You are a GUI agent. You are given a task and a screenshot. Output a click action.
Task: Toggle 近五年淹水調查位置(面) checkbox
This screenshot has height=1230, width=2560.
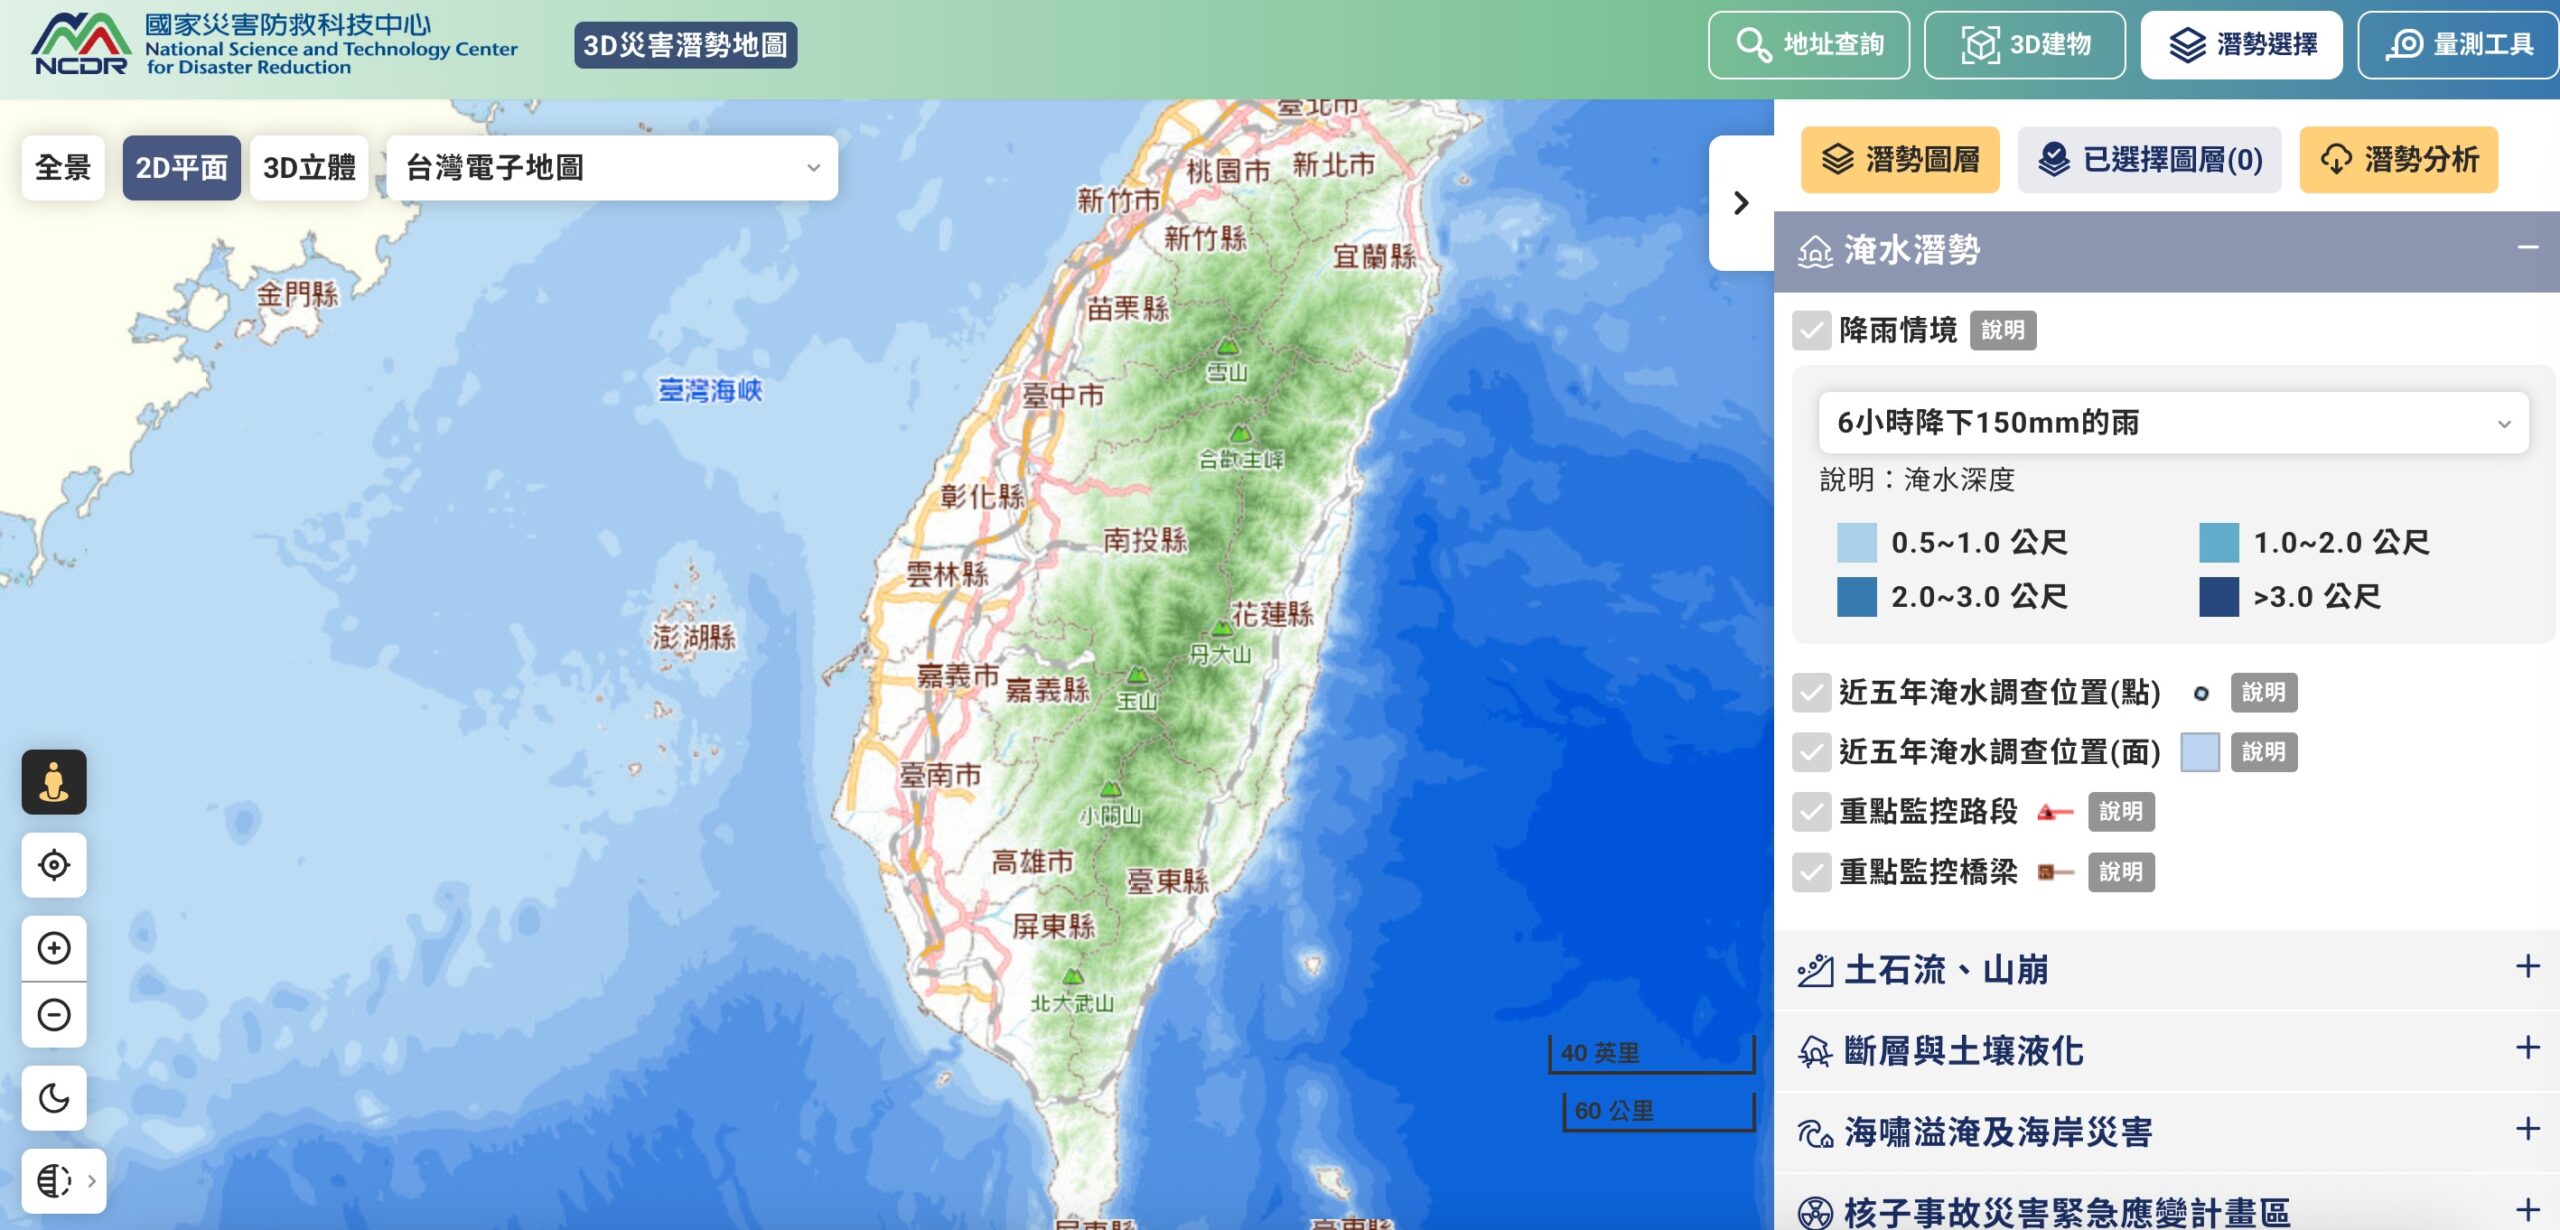point(1812,752)
